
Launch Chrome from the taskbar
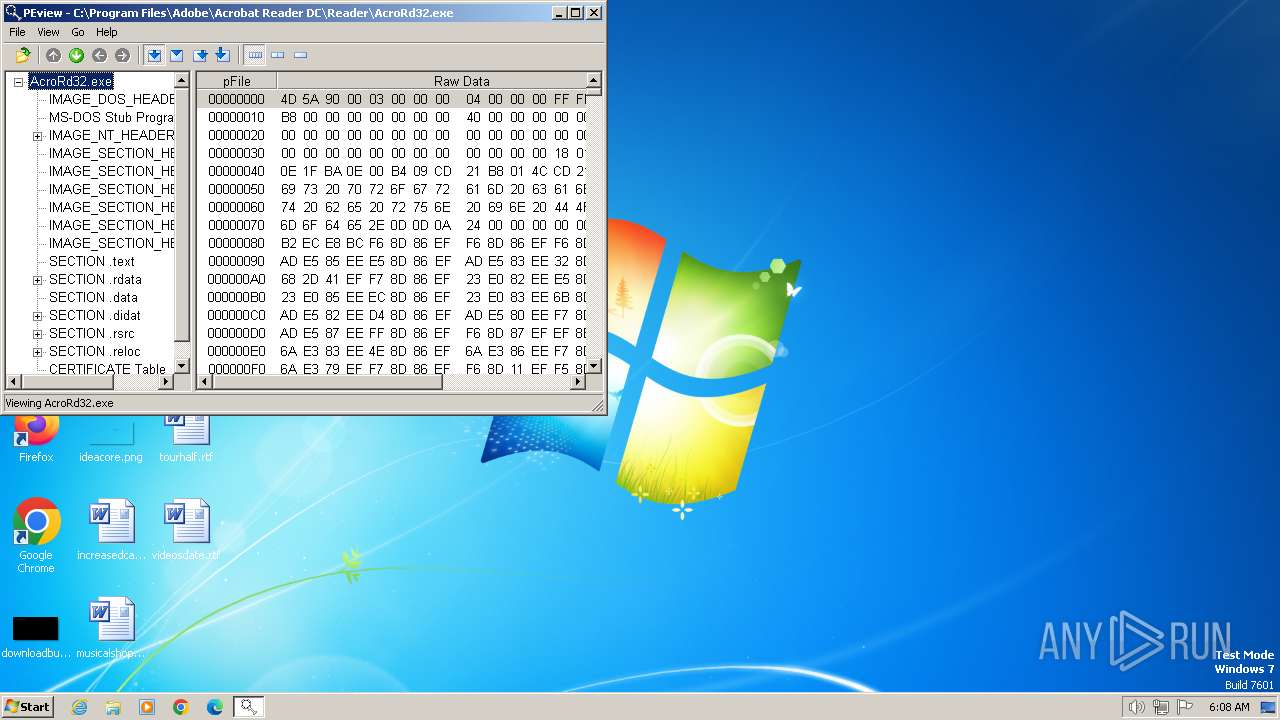click(x=181, y=707)
